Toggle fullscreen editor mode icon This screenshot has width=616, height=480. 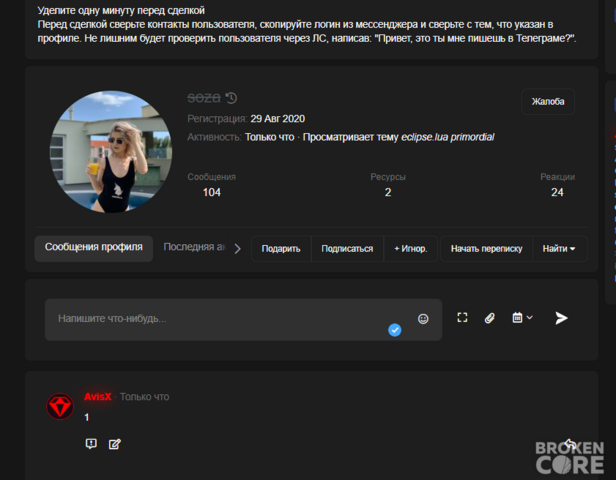(462, 317)
